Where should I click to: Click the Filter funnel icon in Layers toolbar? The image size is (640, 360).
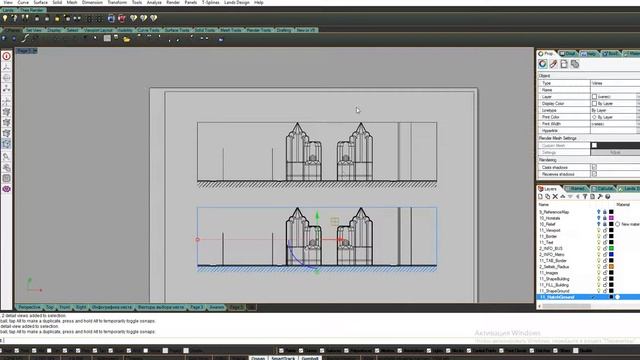[585, 197]
